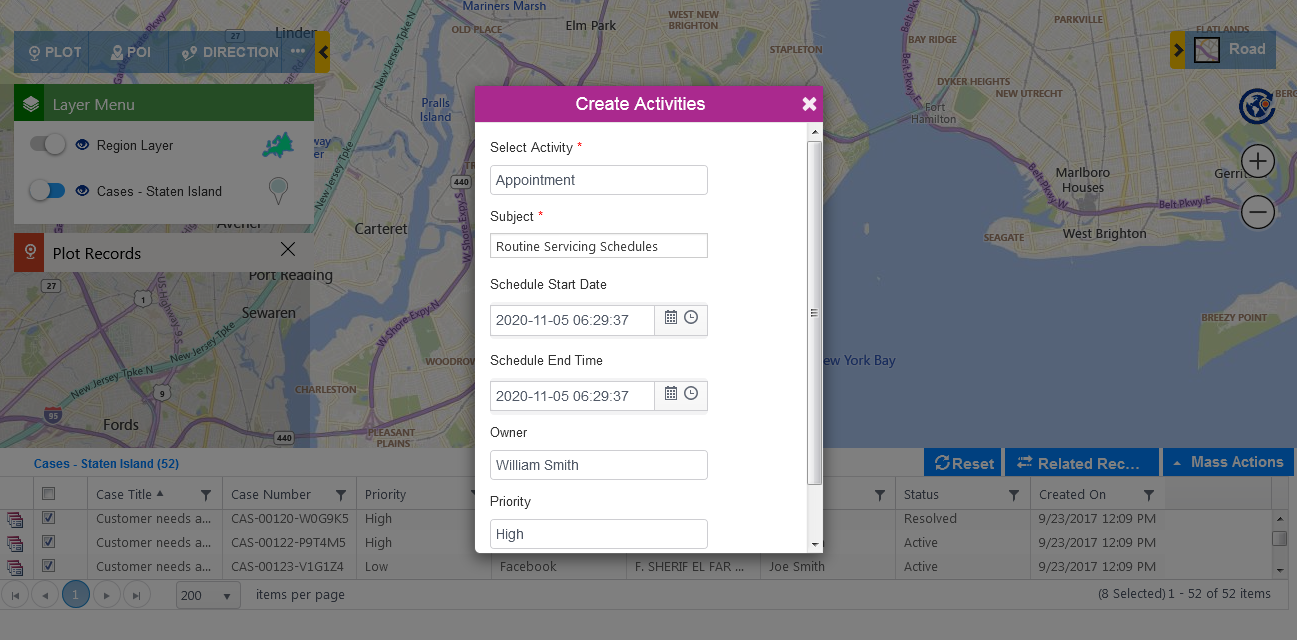Open the PLOT tab in toolbar

click(54, 52)
